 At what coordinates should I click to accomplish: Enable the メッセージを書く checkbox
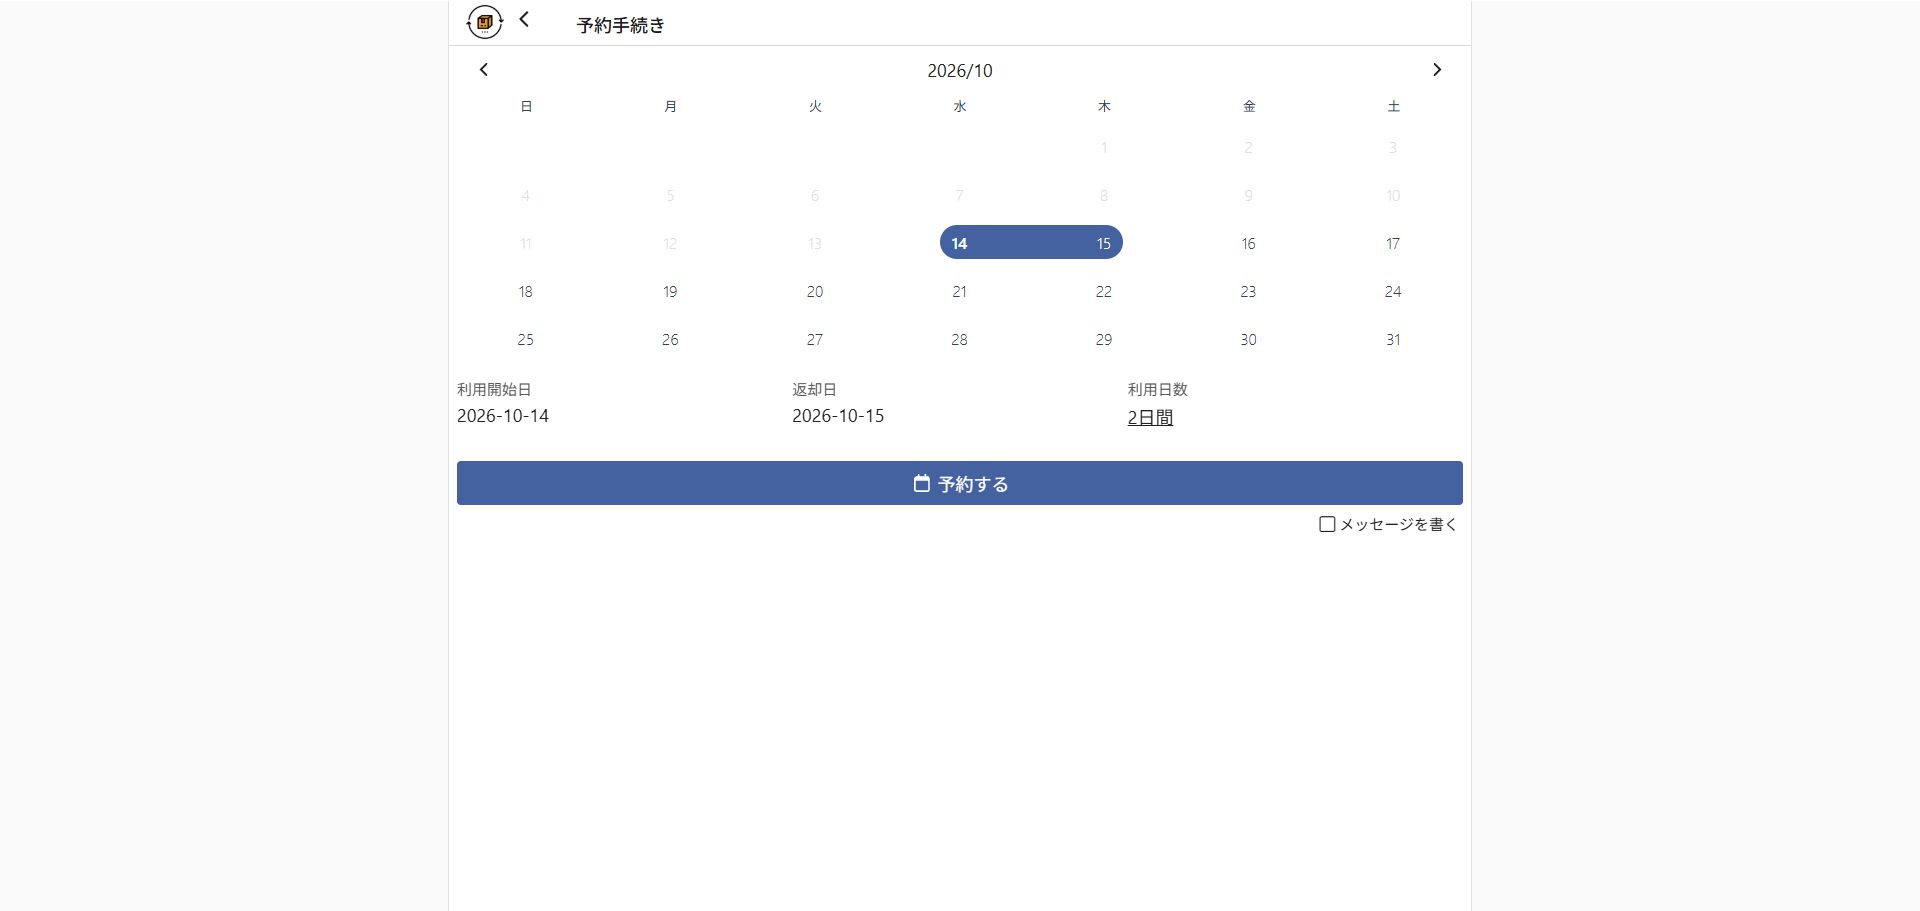click(1327, 524)
